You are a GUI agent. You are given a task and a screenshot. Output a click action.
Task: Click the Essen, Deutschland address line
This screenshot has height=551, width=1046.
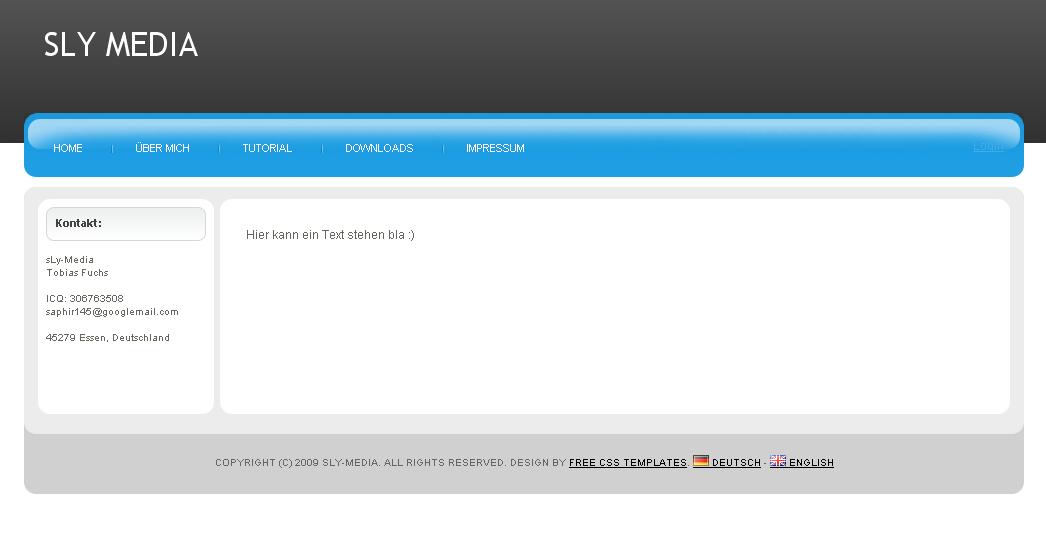(x=108, y=338)
